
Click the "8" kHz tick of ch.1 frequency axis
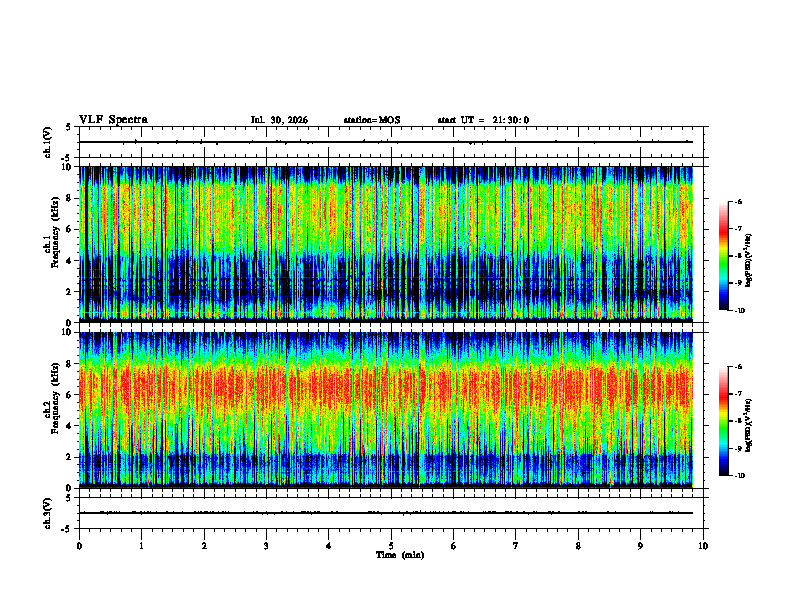click(69, 198)
